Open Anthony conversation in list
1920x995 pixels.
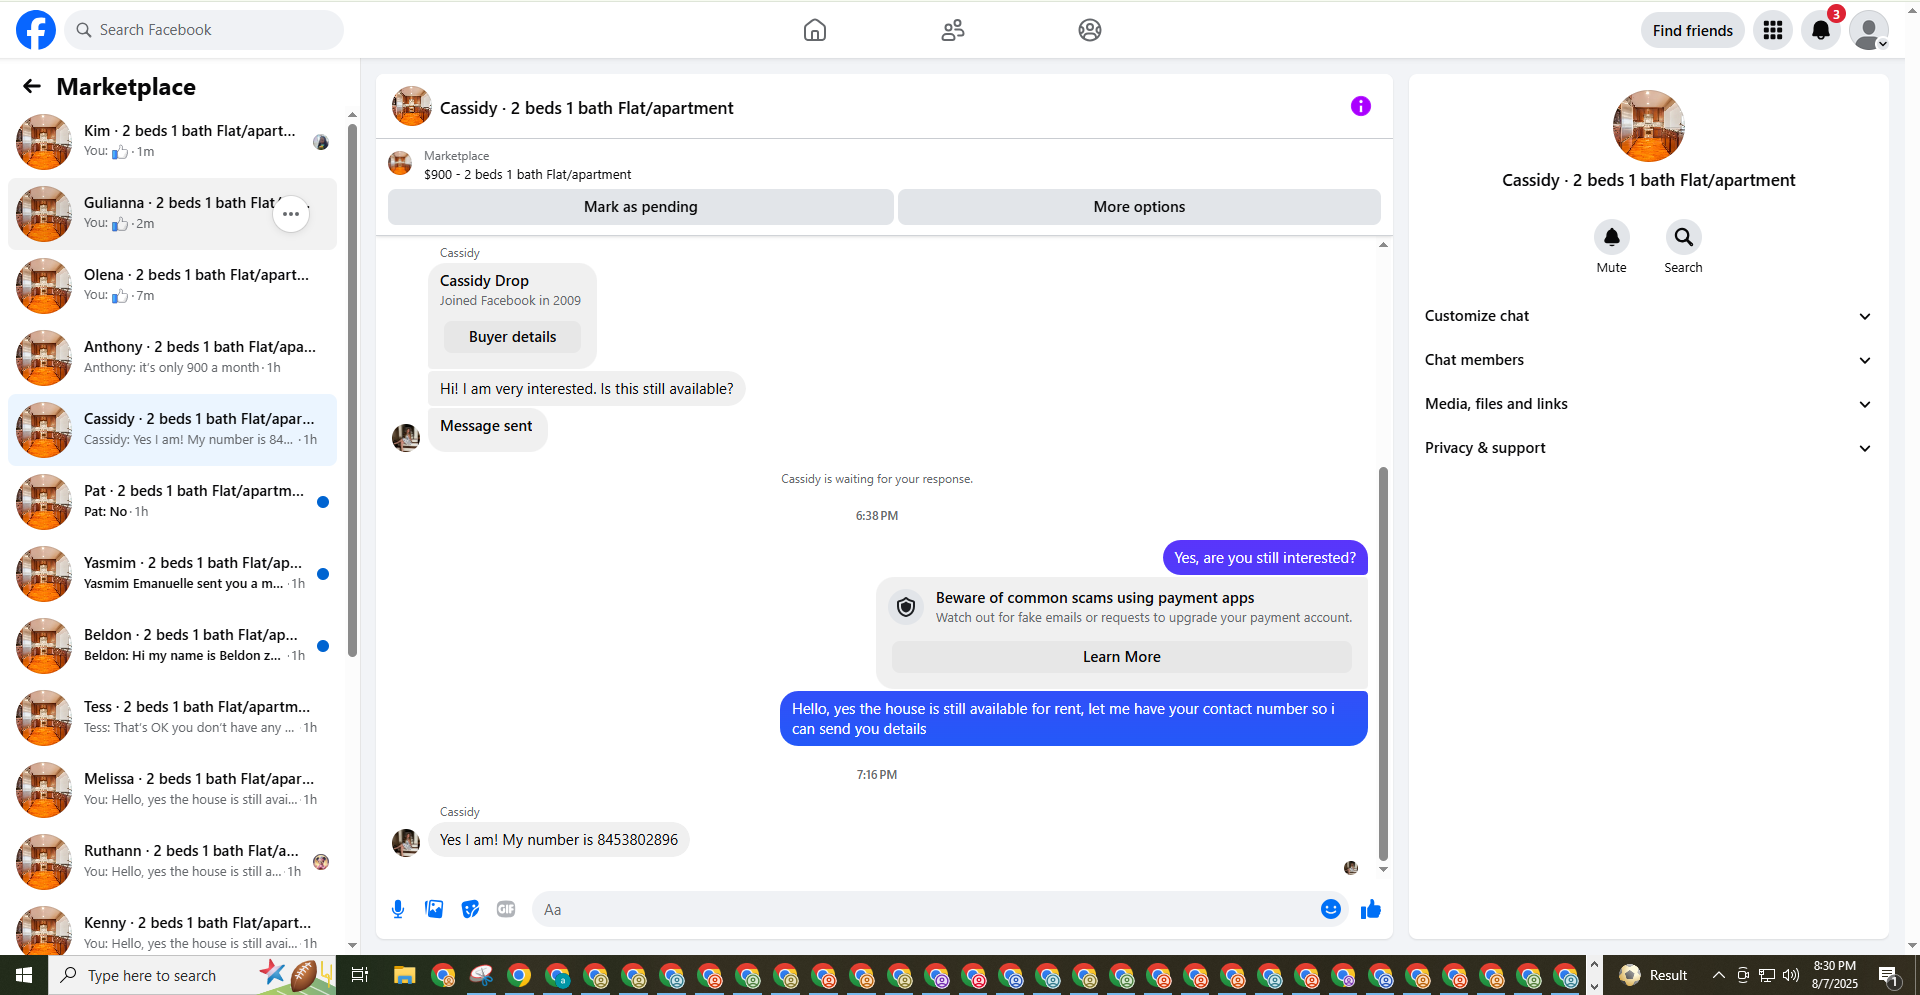[172, 358]
